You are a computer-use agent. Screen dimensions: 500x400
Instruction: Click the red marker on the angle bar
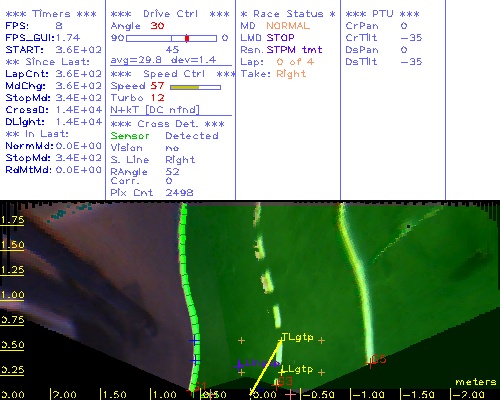(187, 38)
